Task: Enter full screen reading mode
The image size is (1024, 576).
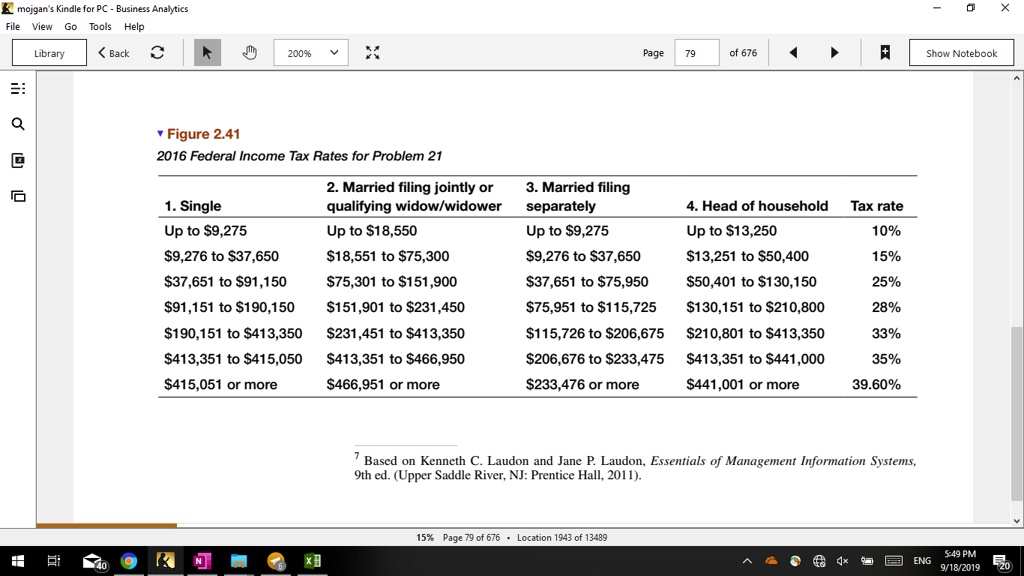Action: click(372, 52)
